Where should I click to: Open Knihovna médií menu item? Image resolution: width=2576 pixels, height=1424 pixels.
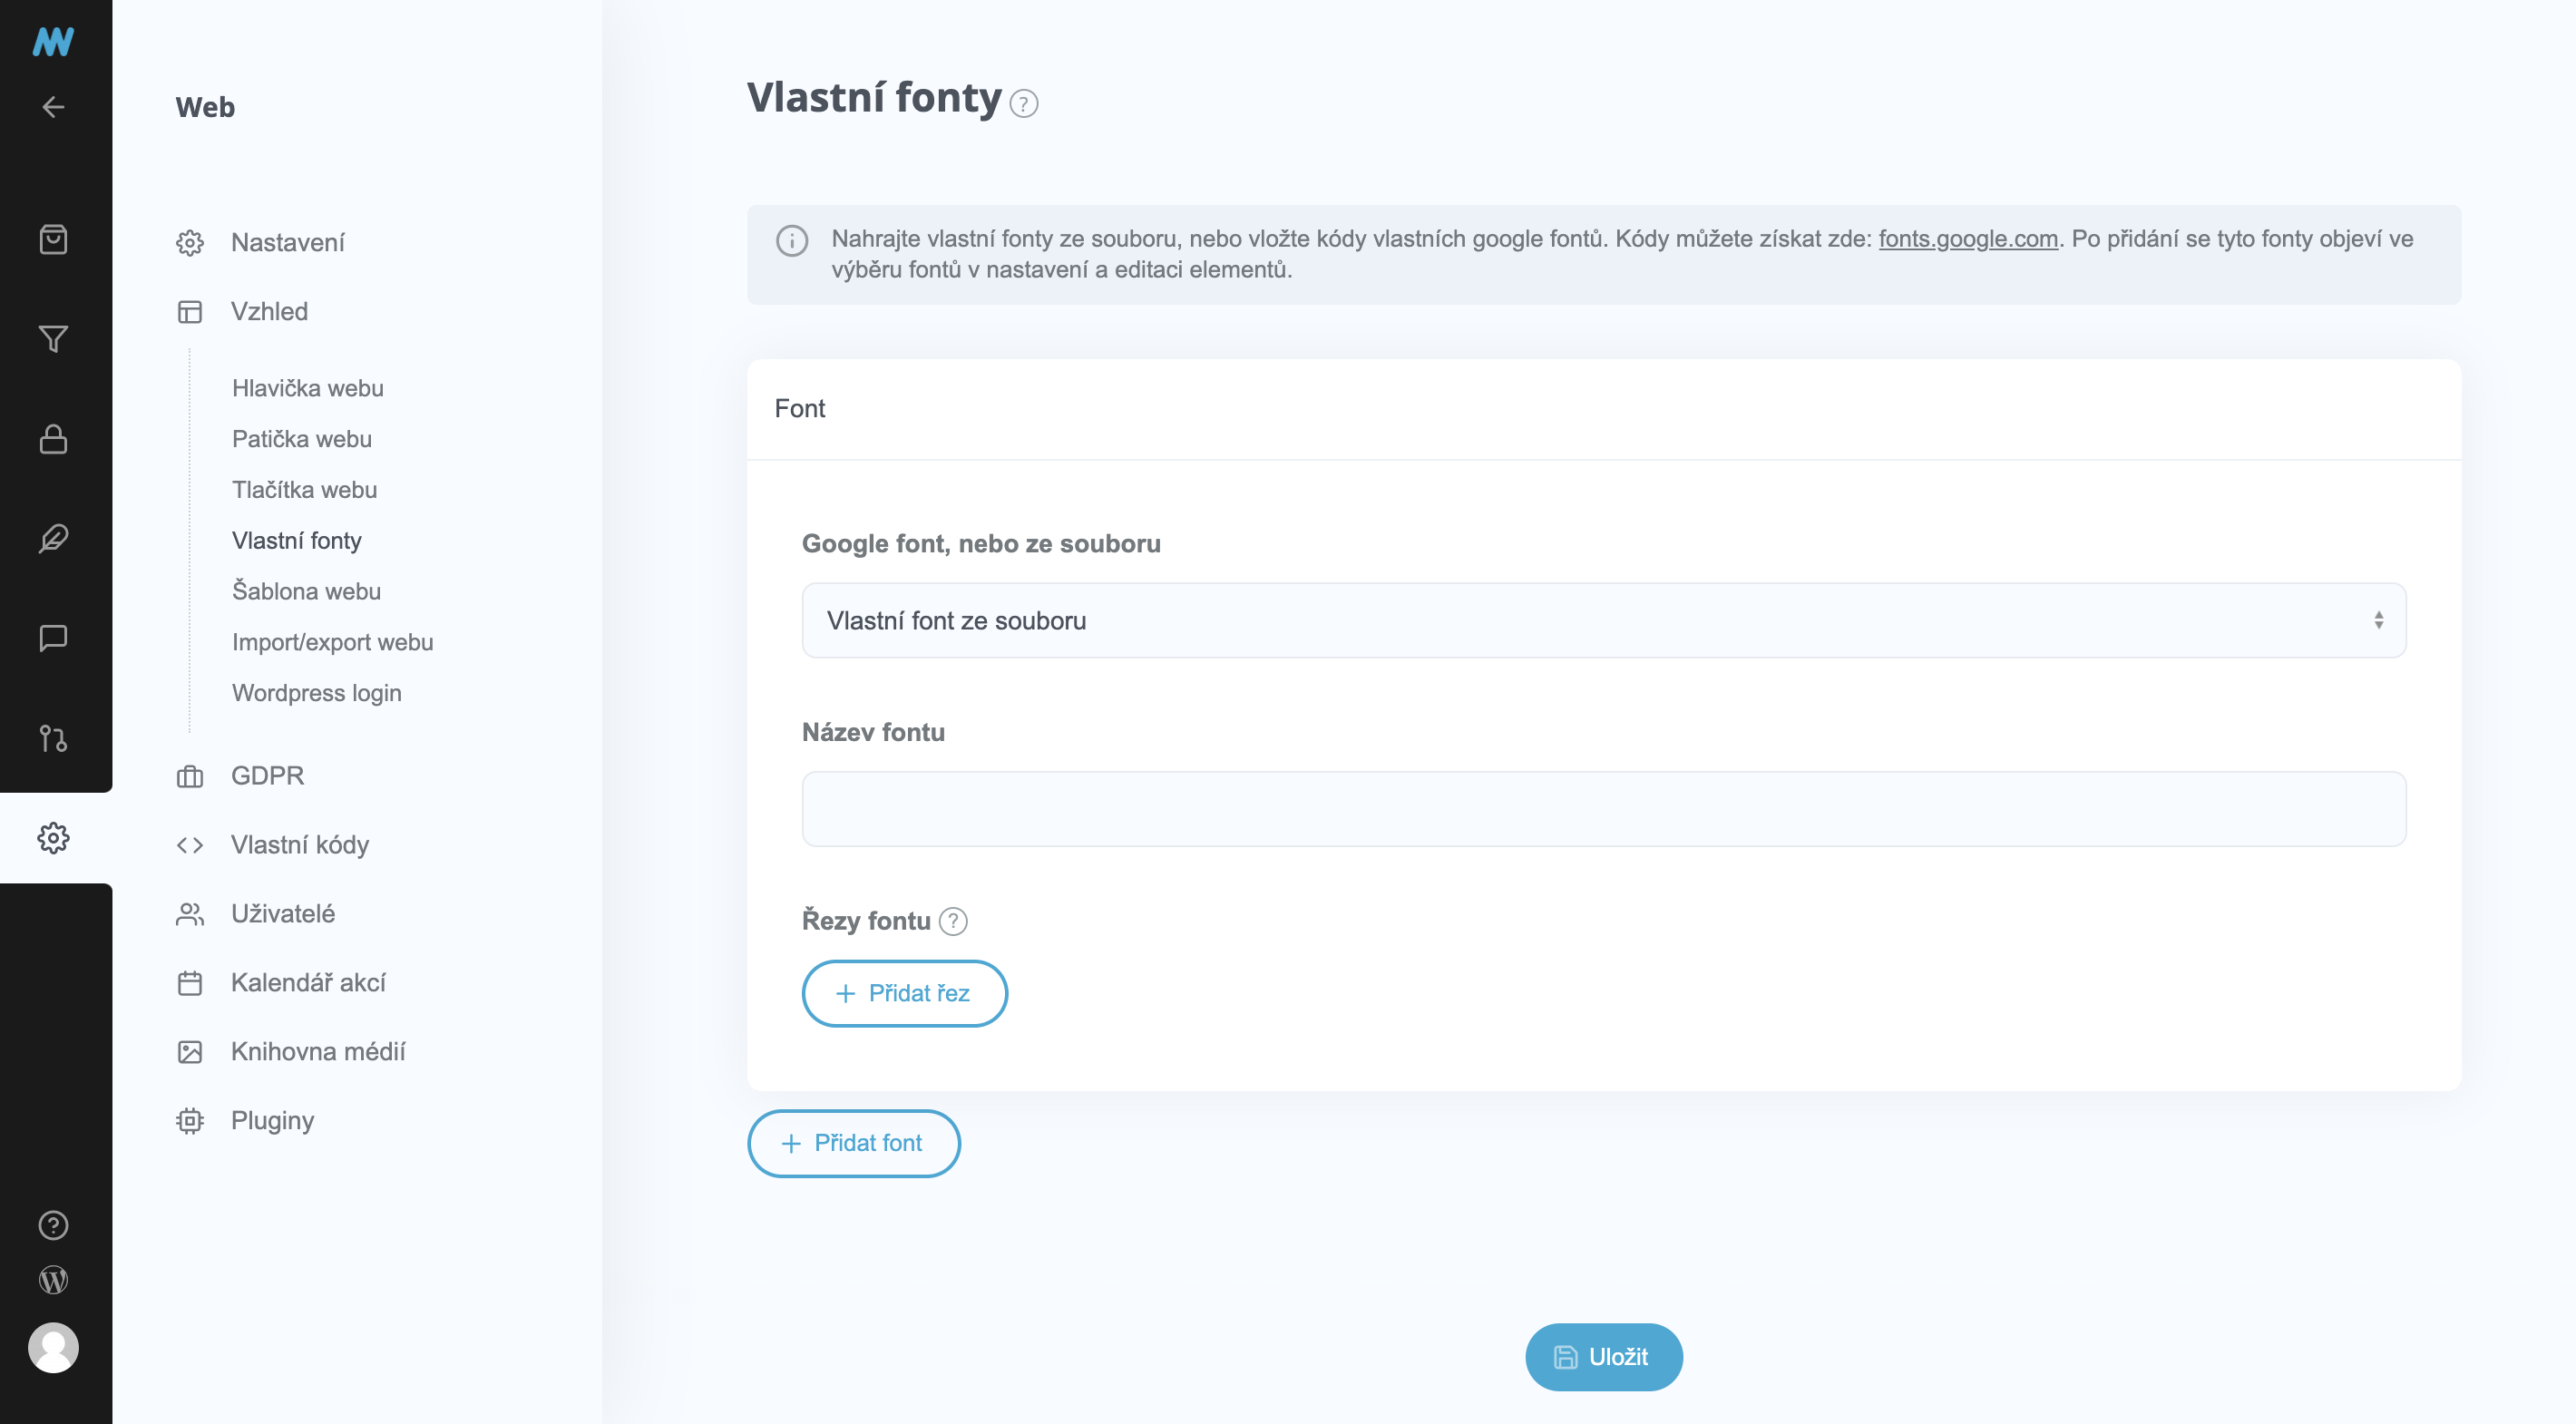(x=318, y=1052)
